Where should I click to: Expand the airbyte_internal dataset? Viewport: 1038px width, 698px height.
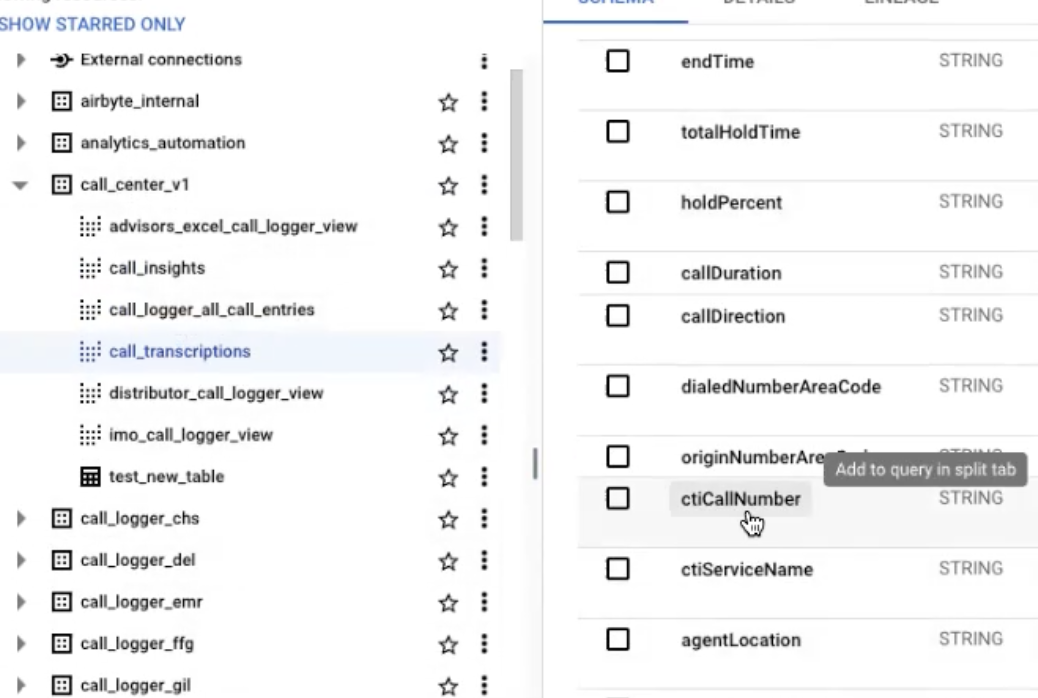point(21,102)
